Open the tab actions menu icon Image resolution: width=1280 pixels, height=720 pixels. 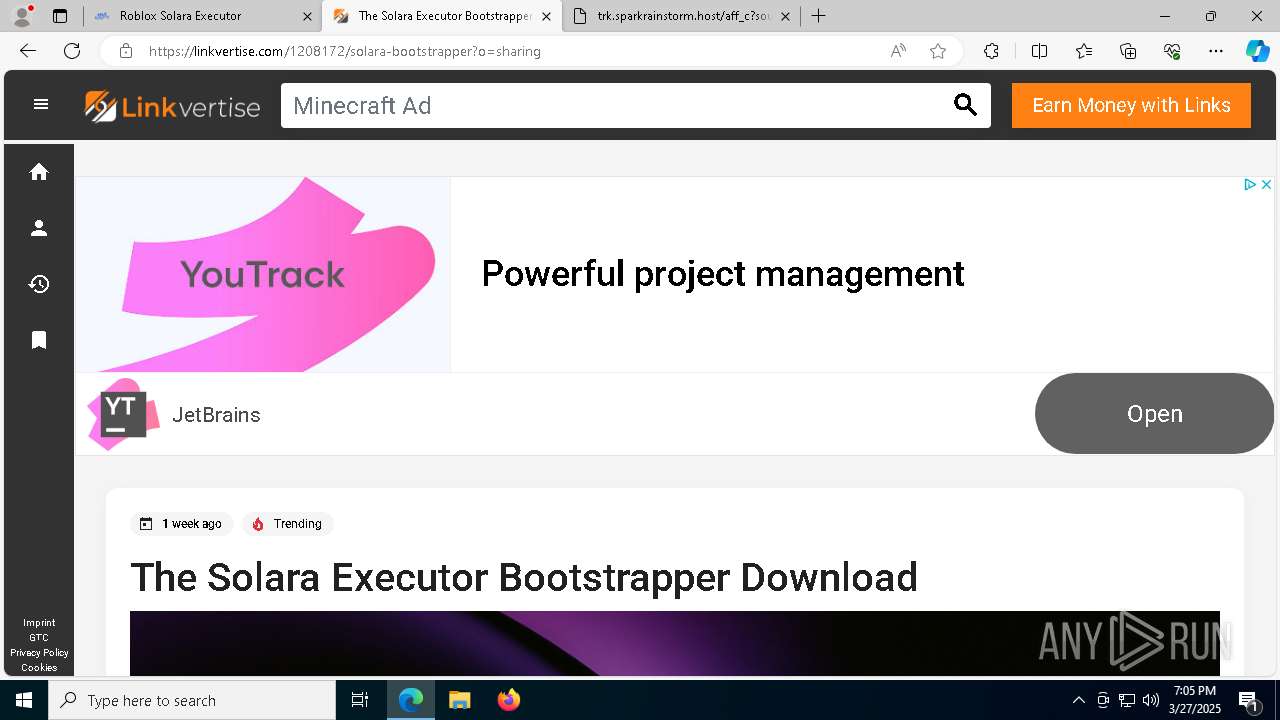(60, 16)
